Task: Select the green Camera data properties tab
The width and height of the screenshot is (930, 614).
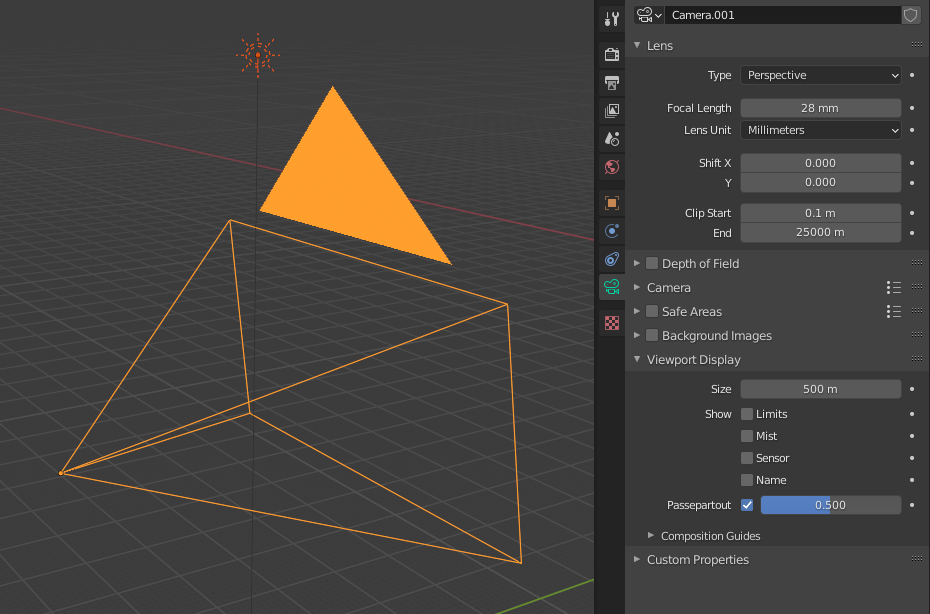Action: 611,287
